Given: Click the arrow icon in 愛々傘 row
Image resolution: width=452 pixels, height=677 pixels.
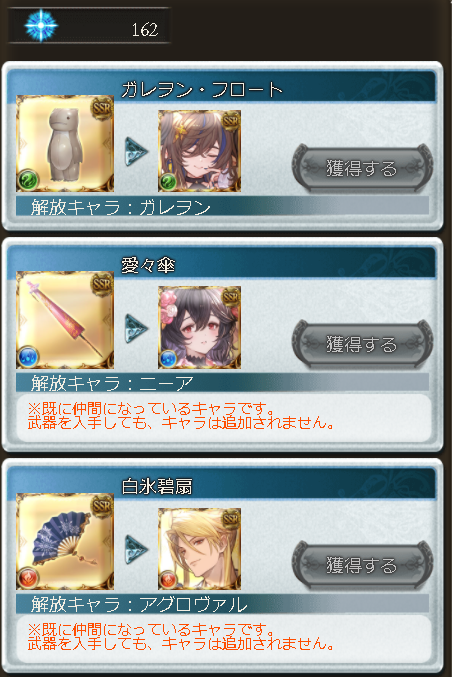Looking at the screenshot, I should 136,329.
